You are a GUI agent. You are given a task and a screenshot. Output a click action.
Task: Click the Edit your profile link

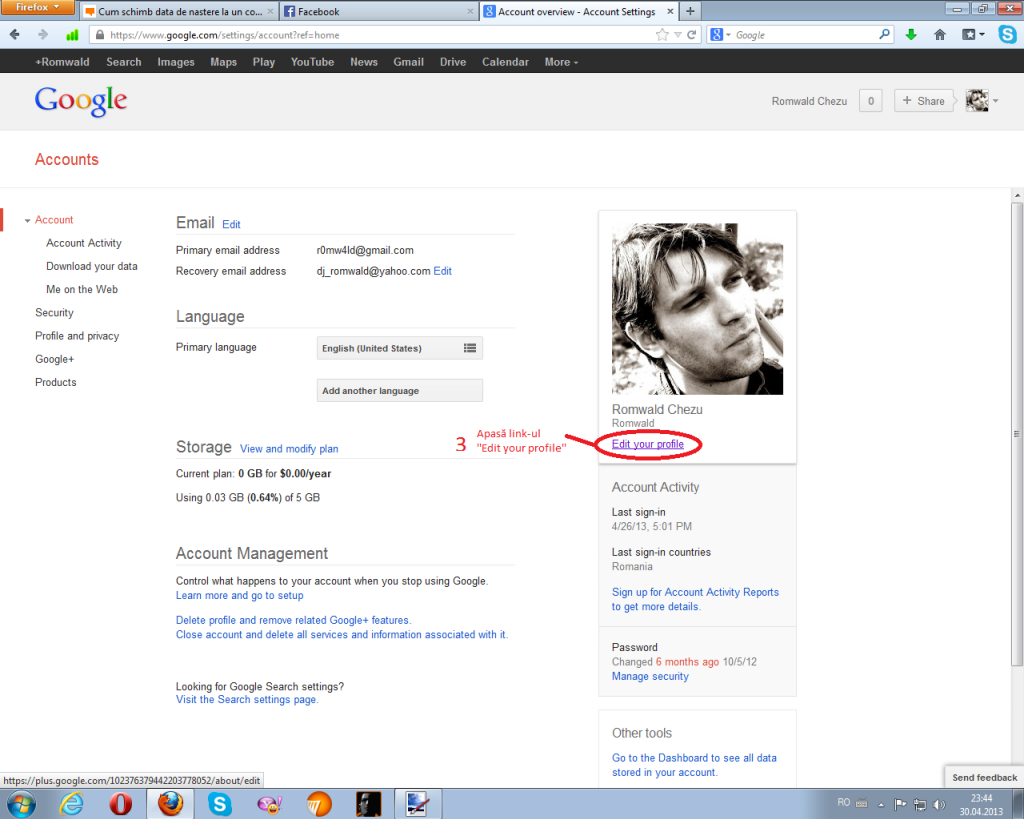(647, 444)
